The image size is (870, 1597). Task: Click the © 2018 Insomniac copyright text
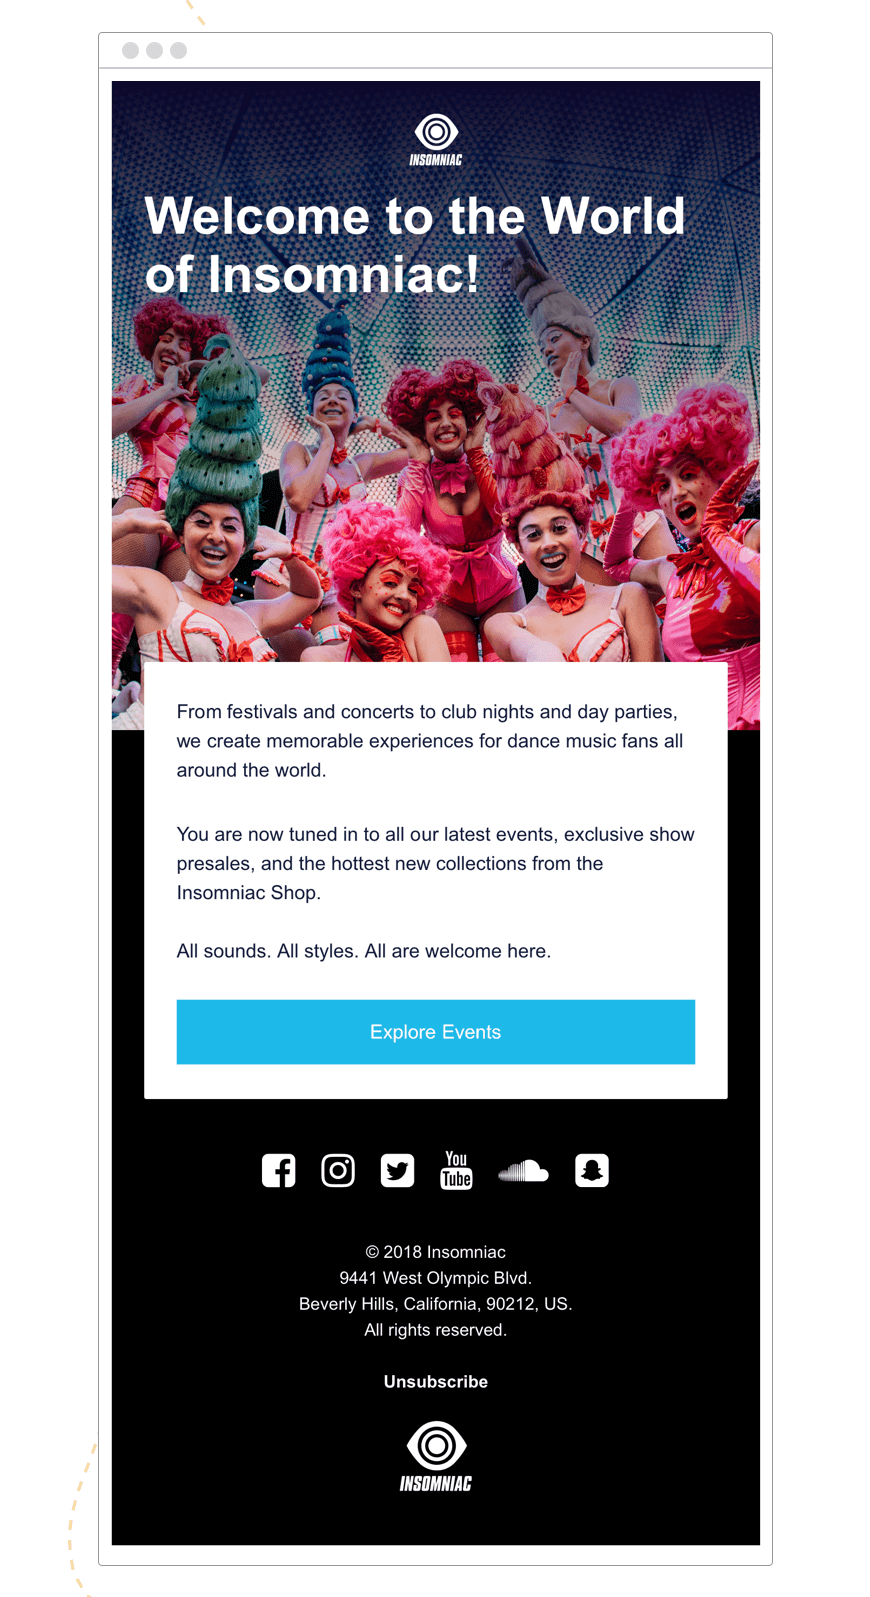click(436, 1252)
